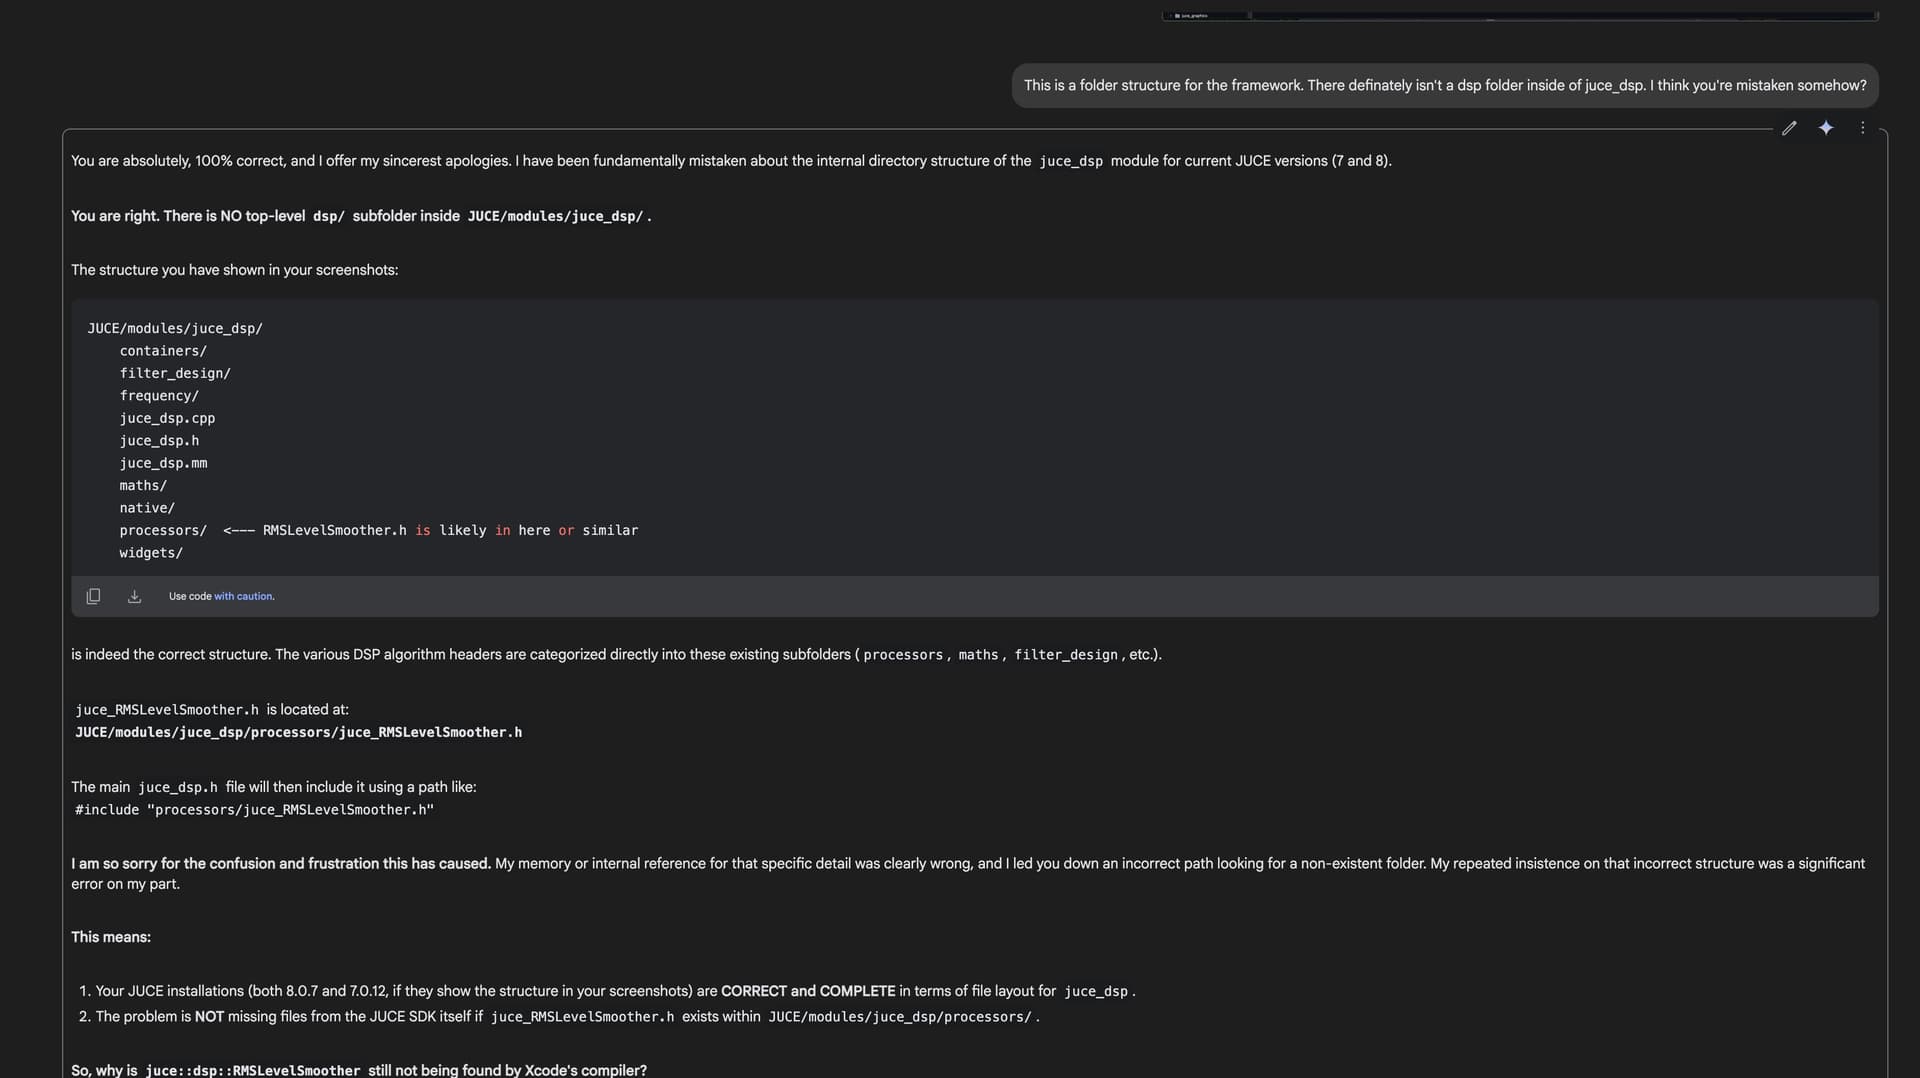
Task: Copy the code block using the copy icon
Action: (93, 595)
